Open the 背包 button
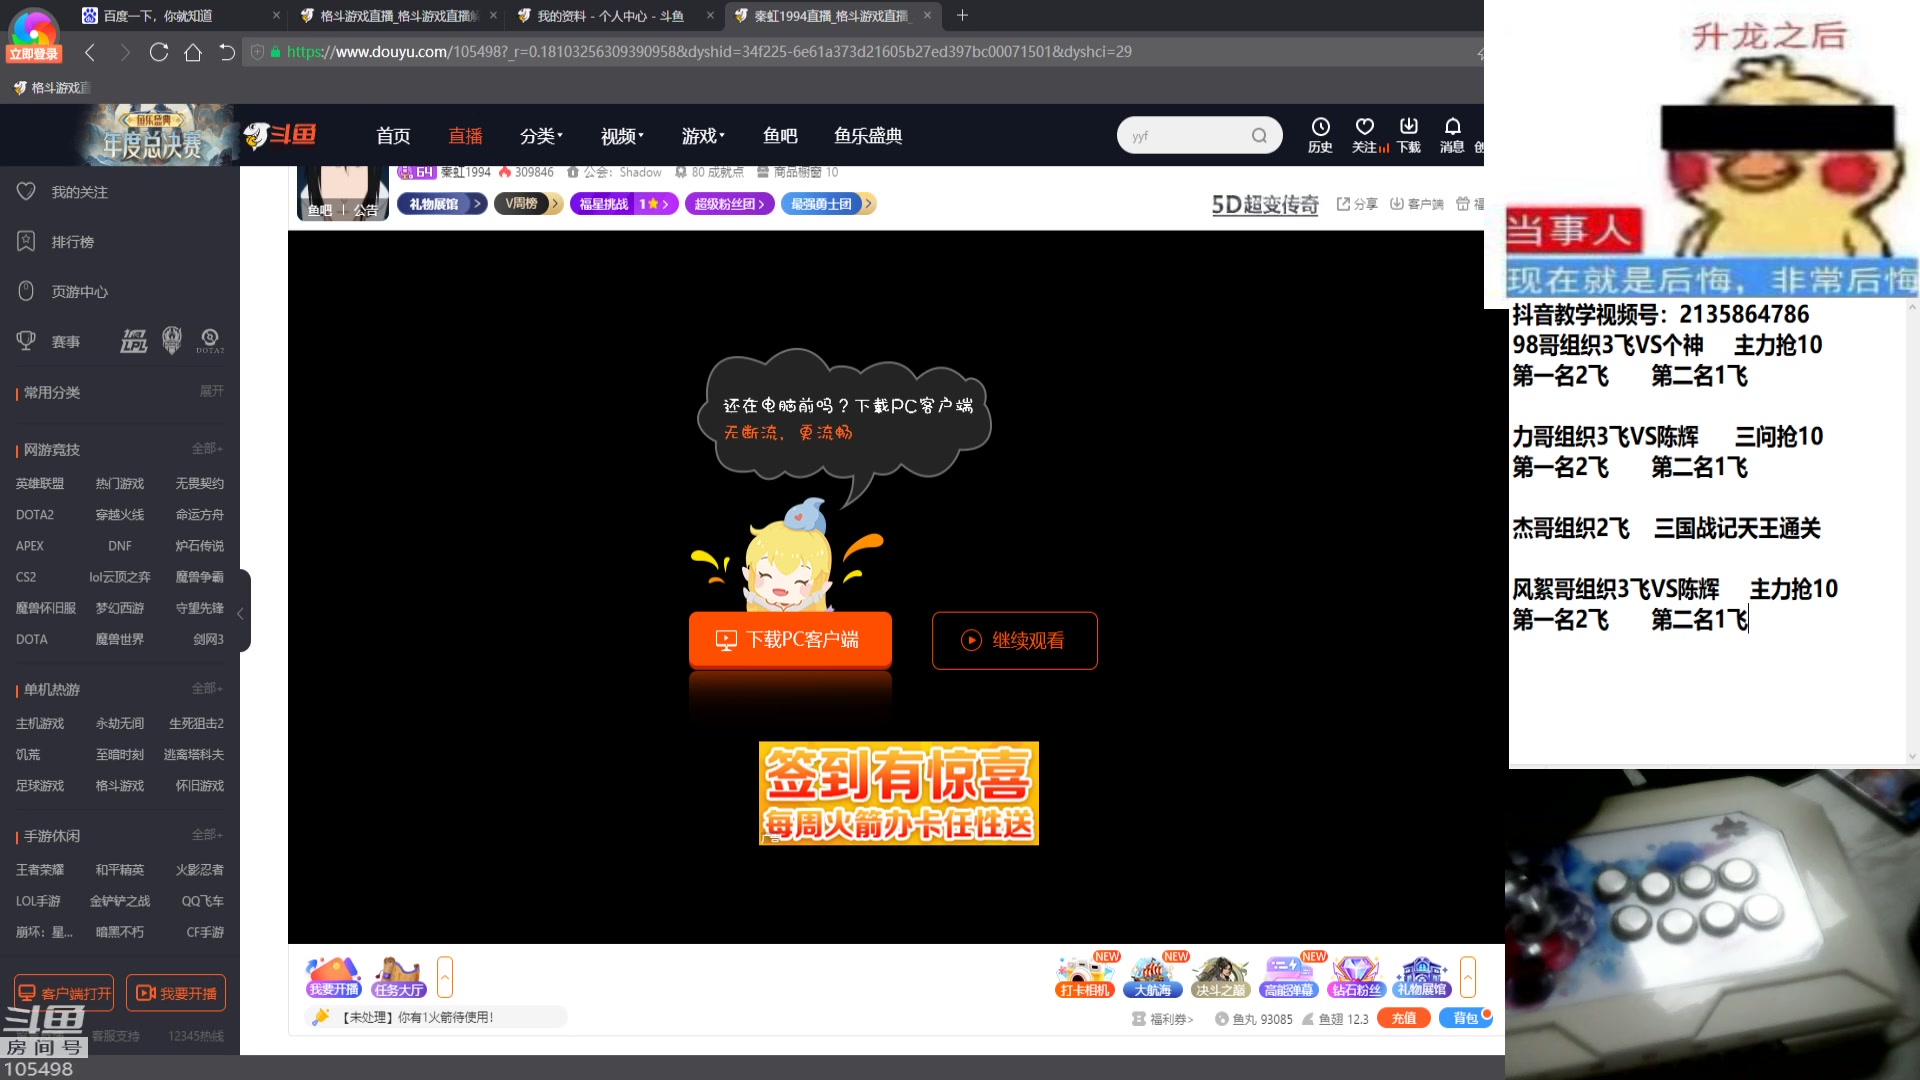1920x1080 pixels. pyautogui.click(x=1465, y=1018)
